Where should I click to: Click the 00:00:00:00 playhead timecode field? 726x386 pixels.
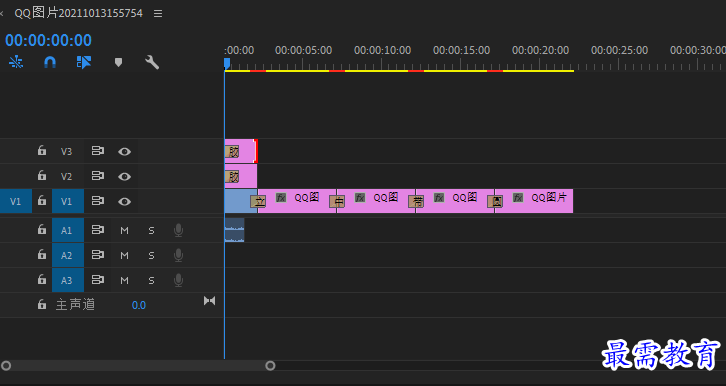coord(49,40)
